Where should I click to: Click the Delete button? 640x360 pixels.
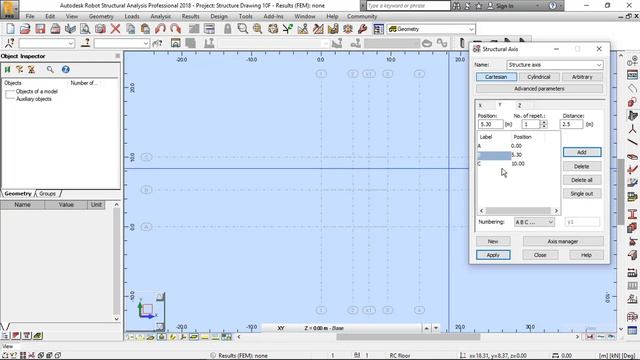click(x=582, y=167)
